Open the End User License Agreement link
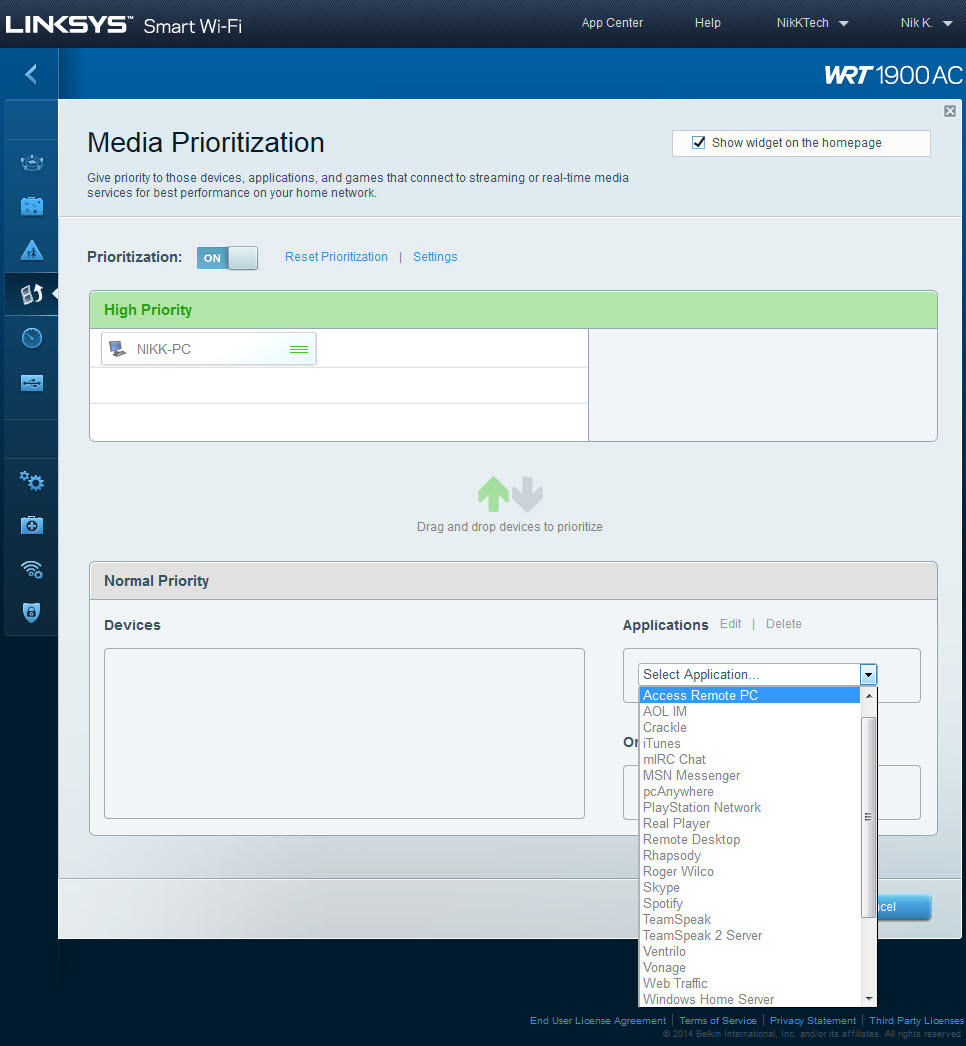 (x=598, y=1021)
